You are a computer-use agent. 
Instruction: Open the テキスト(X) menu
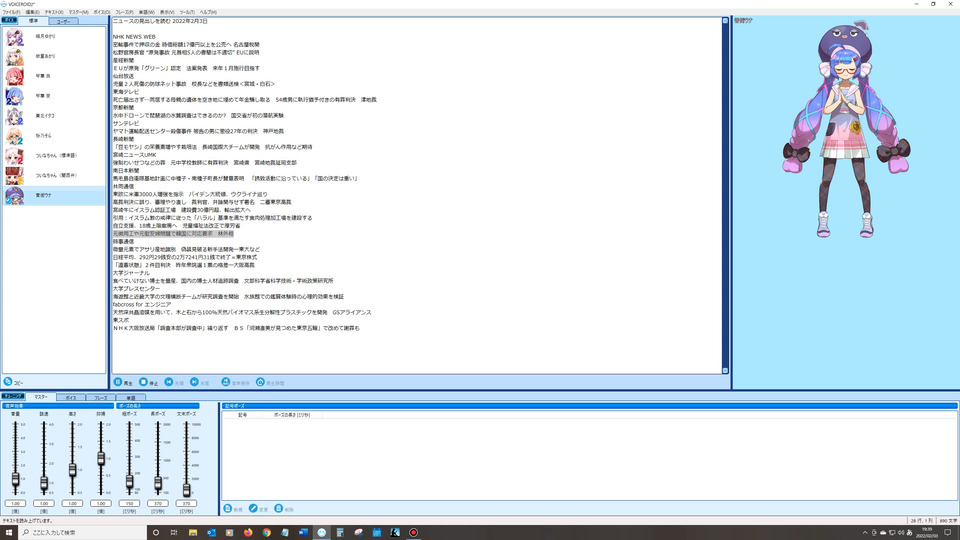pyautogui.click(x=54, y=12)
